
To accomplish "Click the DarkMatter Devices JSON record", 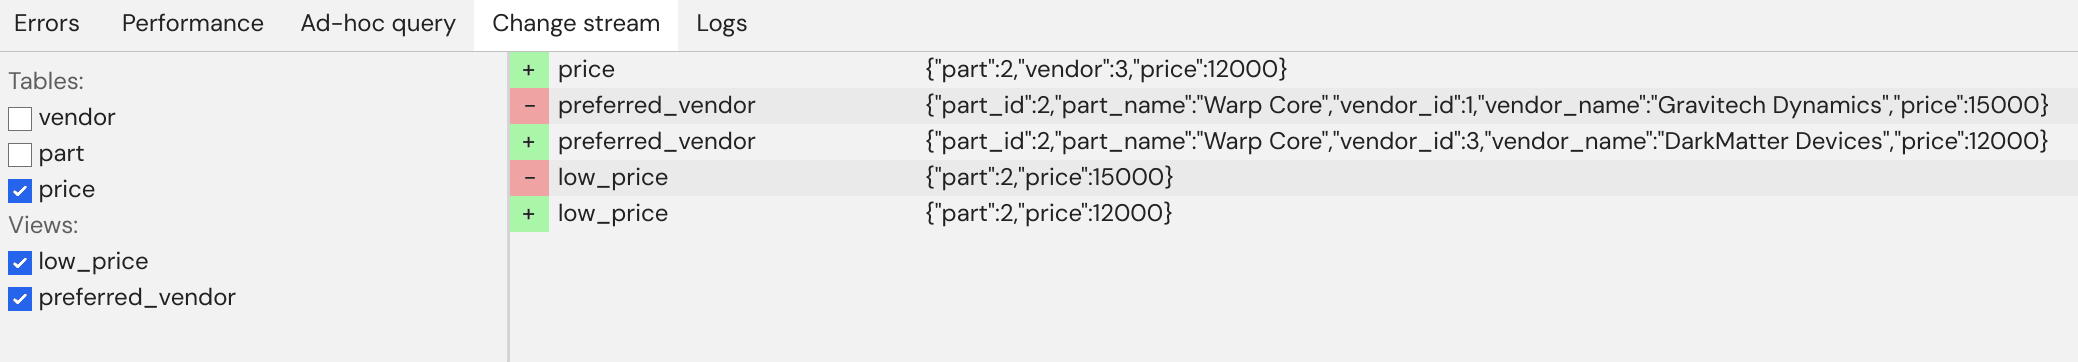I will click(1487, 141).
